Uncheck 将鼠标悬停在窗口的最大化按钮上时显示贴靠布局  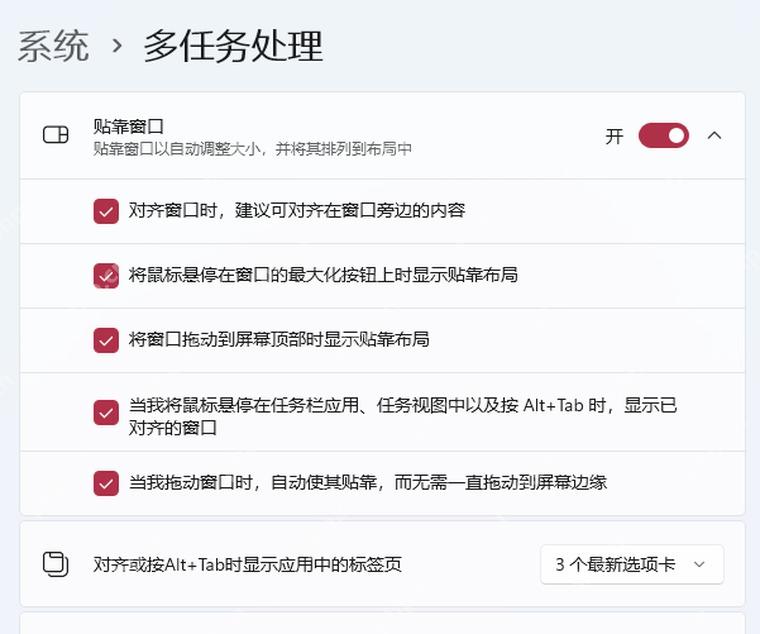[106, 276]
